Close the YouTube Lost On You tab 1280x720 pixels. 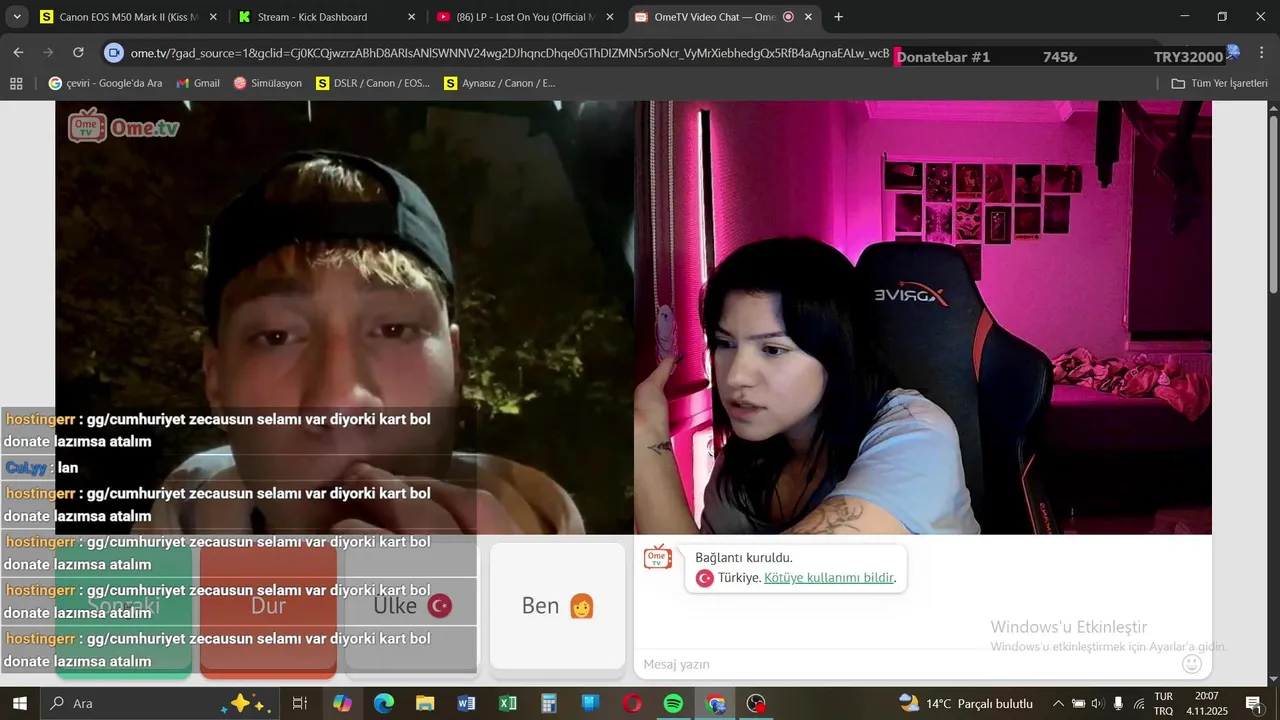[610, 17]
